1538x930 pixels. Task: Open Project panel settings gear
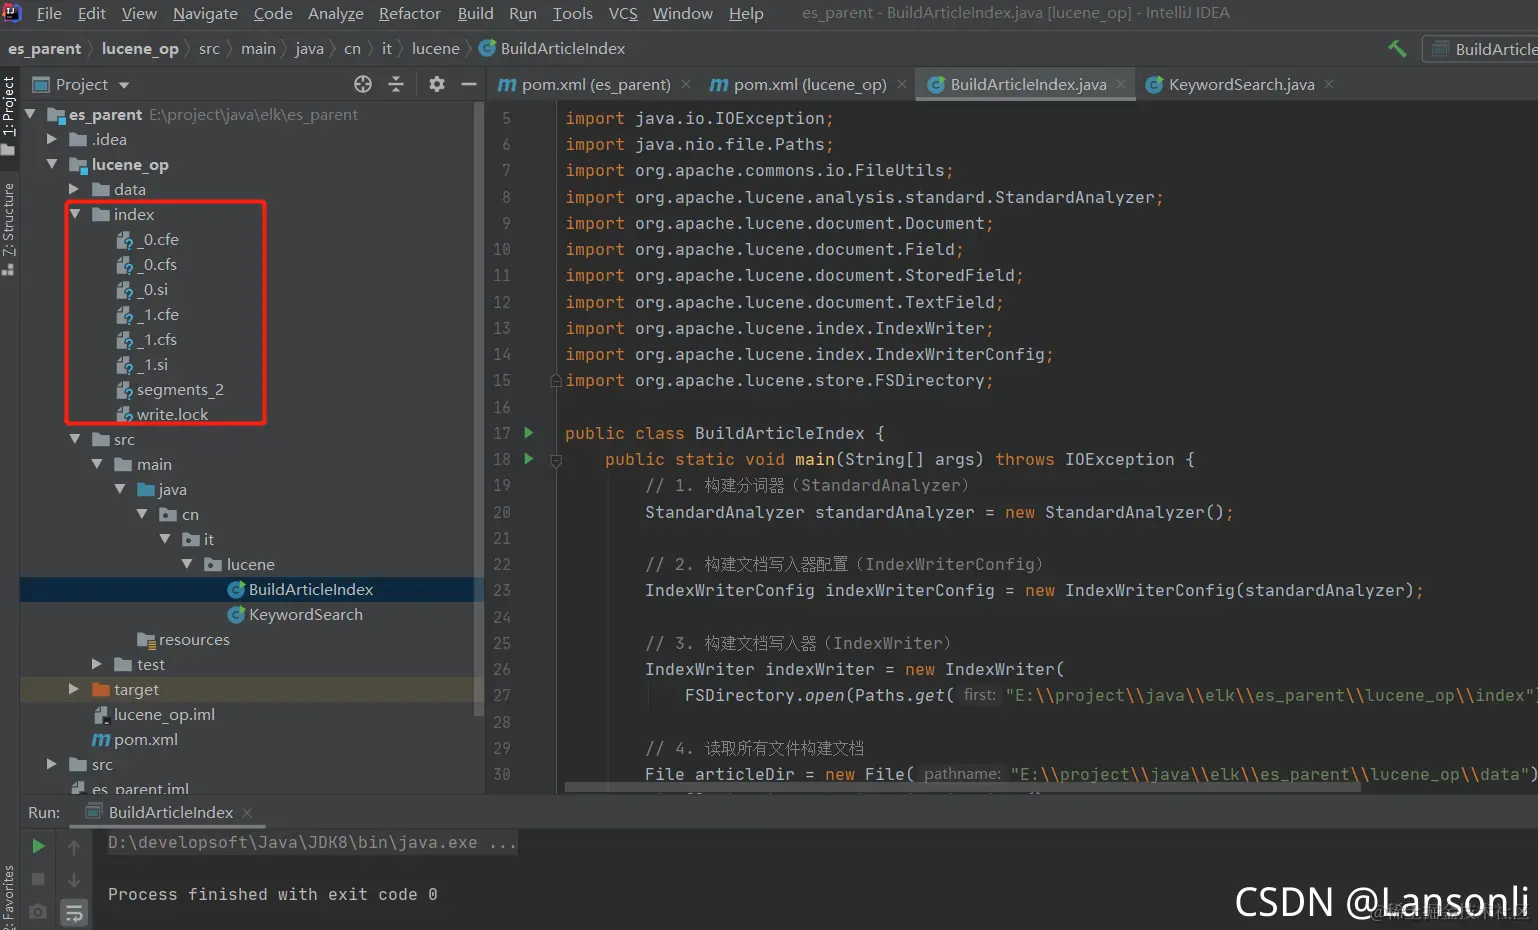click(x=437, y=85)
